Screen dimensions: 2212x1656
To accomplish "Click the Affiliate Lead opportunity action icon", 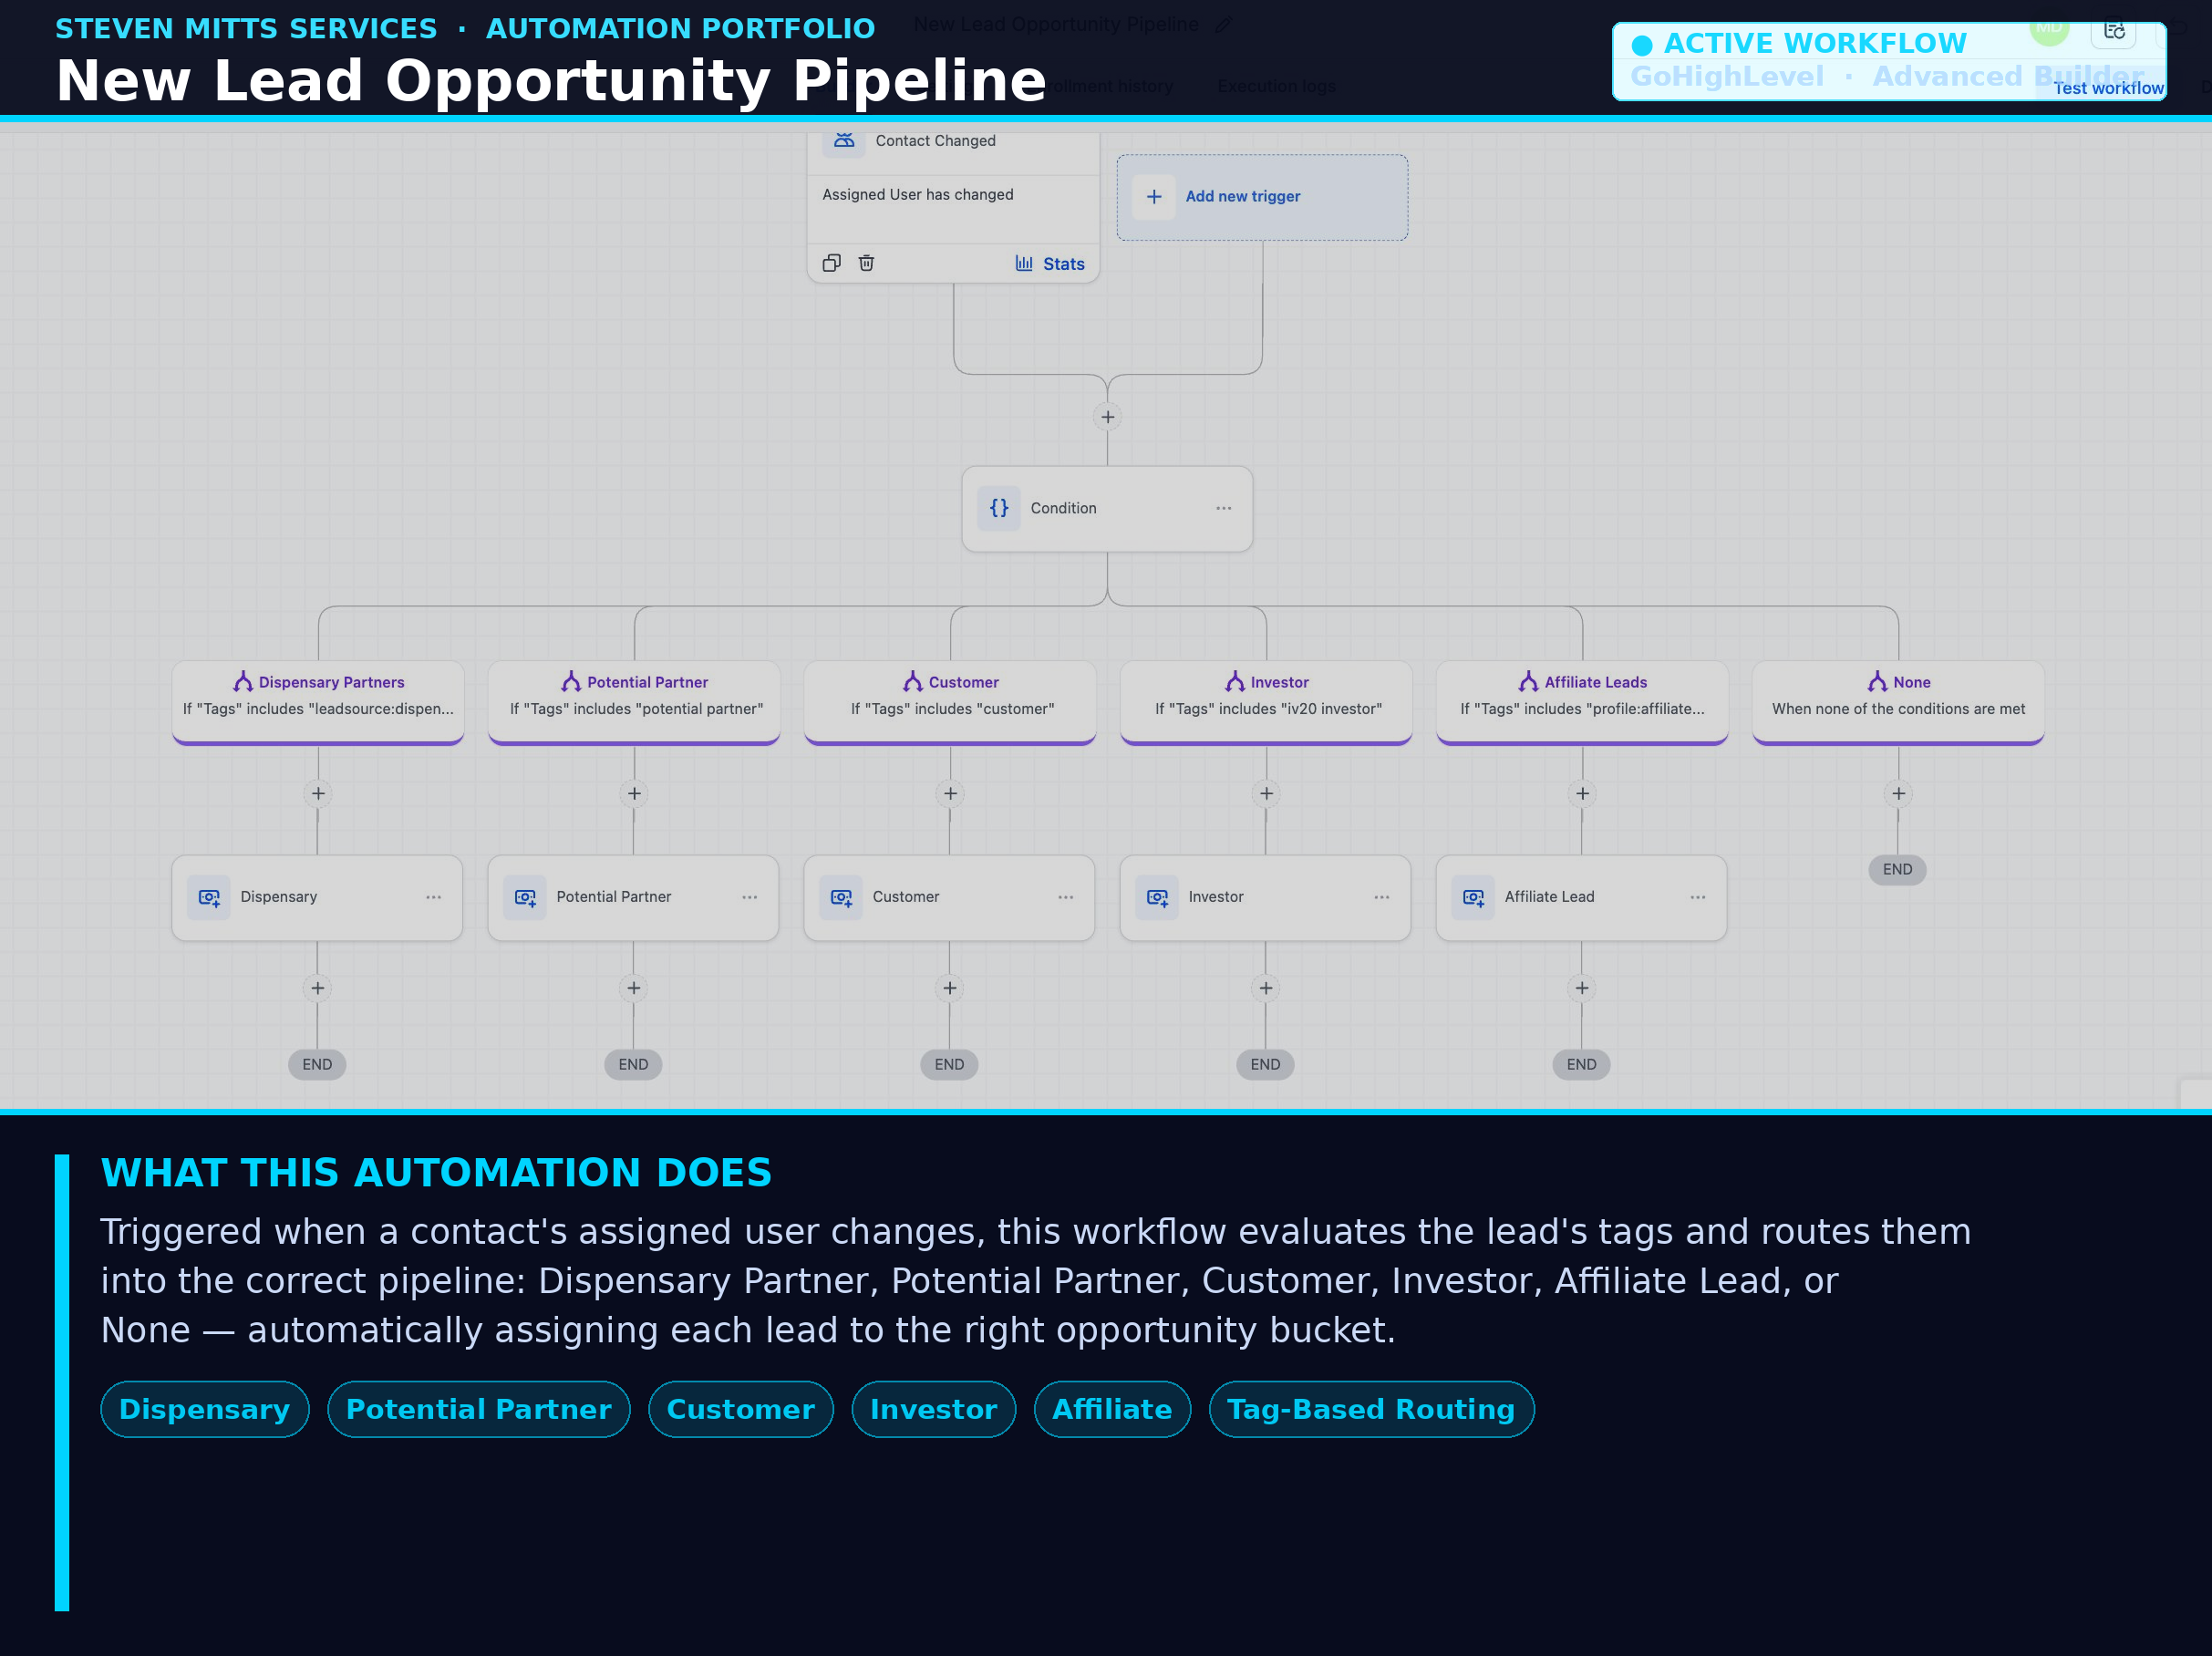I will coord(1473,897).
